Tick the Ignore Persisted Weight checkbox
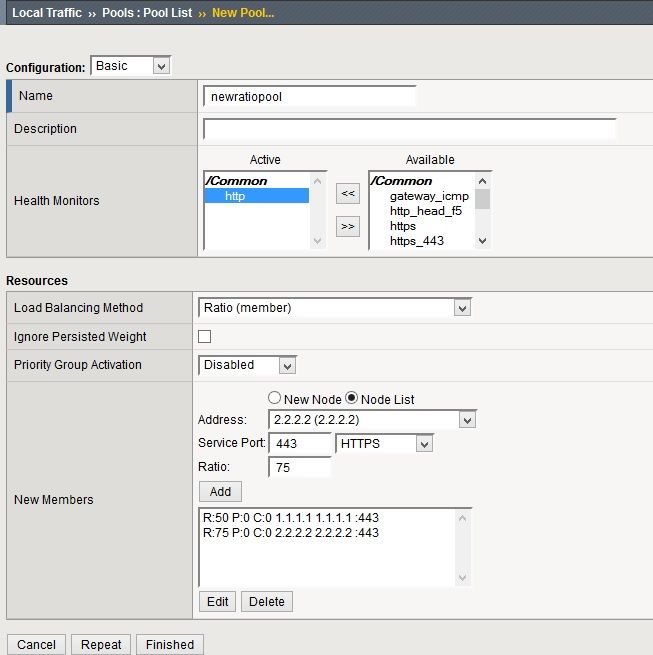 [205, 337]
